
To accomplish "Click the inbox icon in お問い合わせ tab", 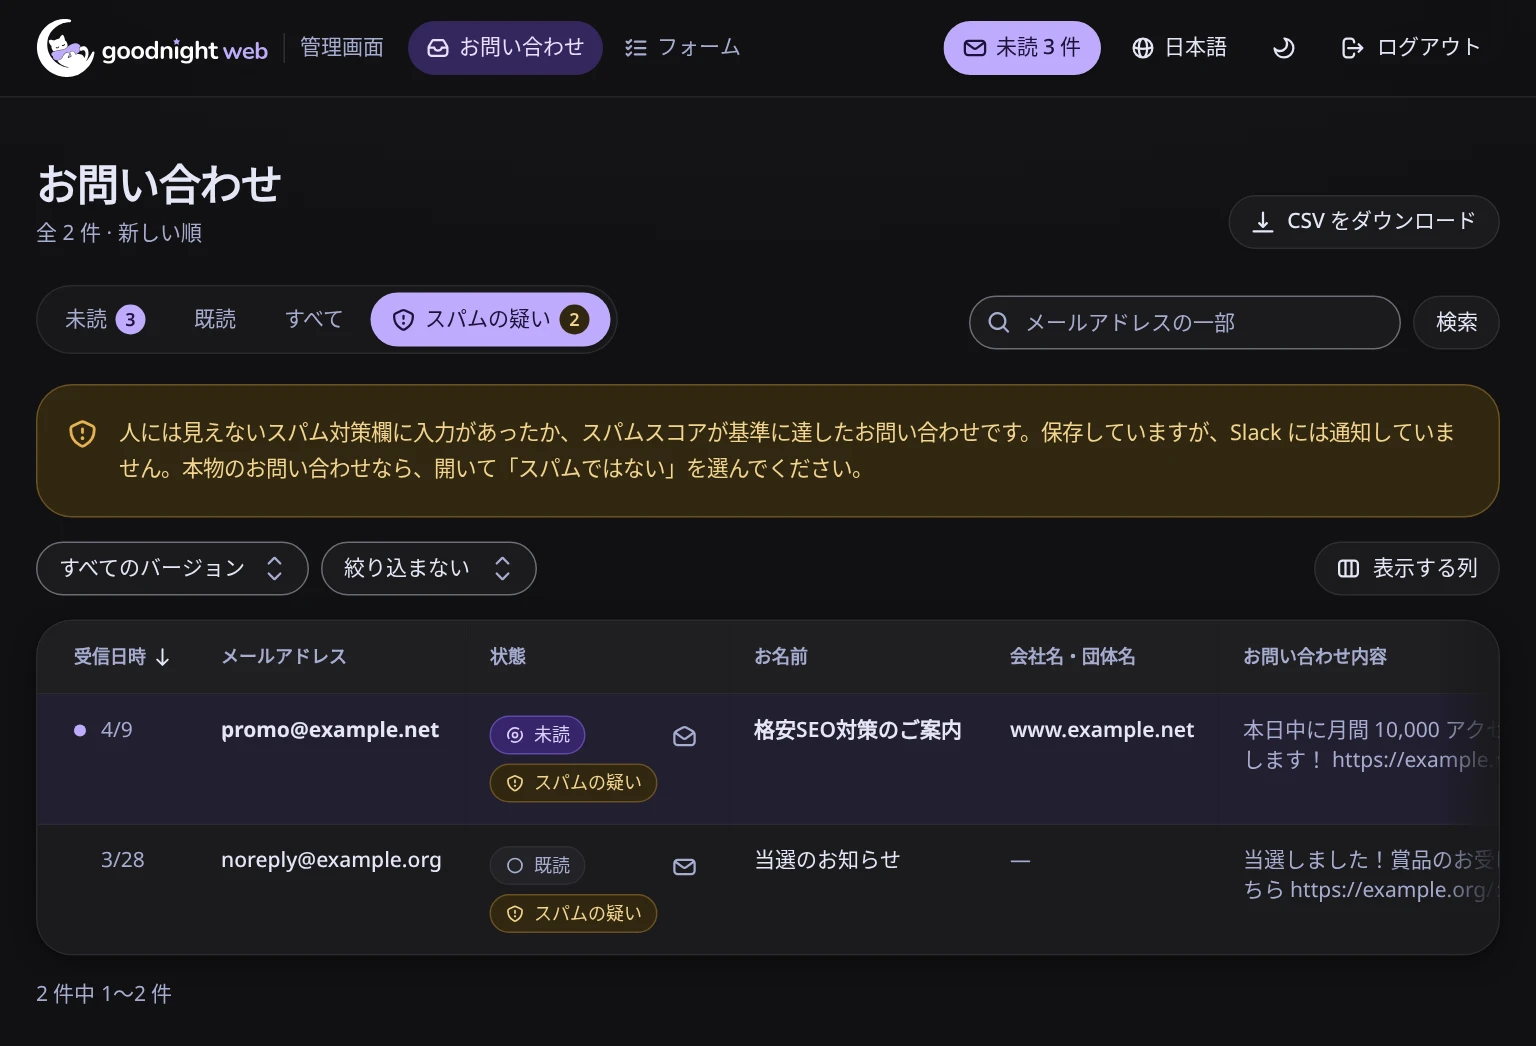I will click(438, 48).
